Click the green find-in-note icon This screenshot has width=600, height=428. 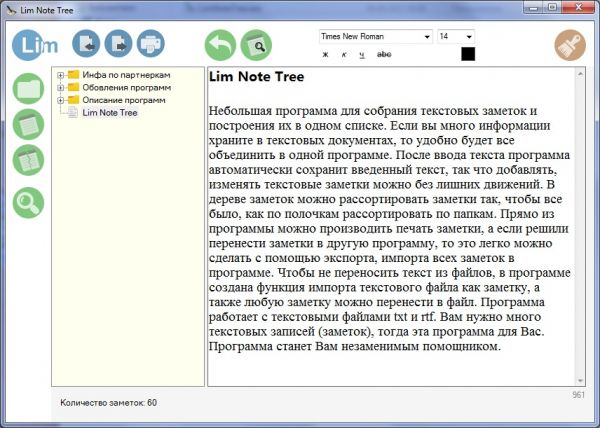(x=256, y=45)
